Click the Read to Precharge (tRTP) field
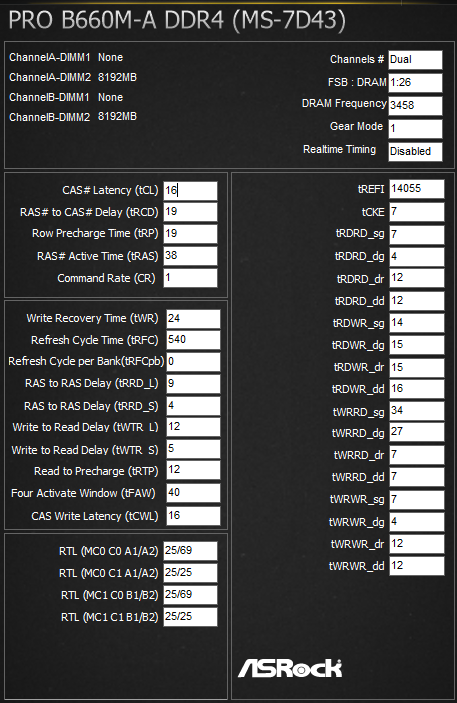Screen dimensions: 457x703 [x=193, y=470]
